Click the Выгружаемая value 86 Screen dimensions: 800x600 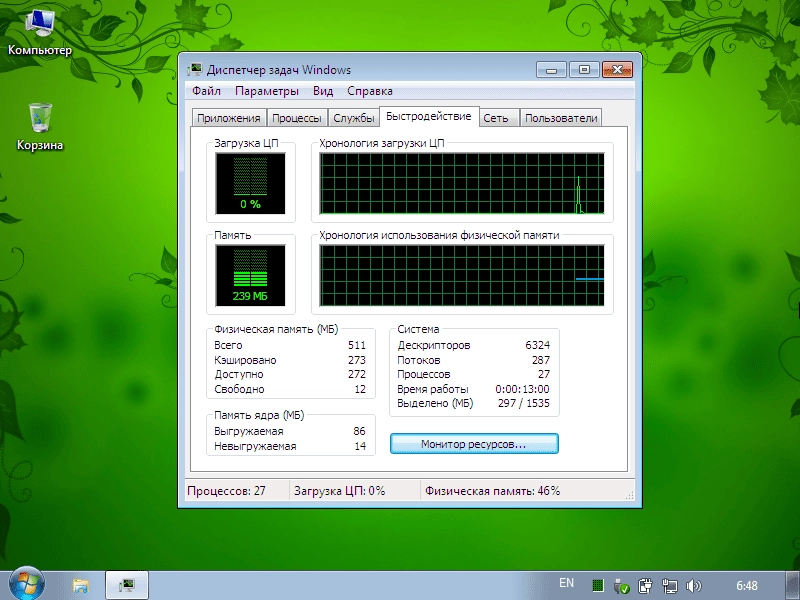359,432
